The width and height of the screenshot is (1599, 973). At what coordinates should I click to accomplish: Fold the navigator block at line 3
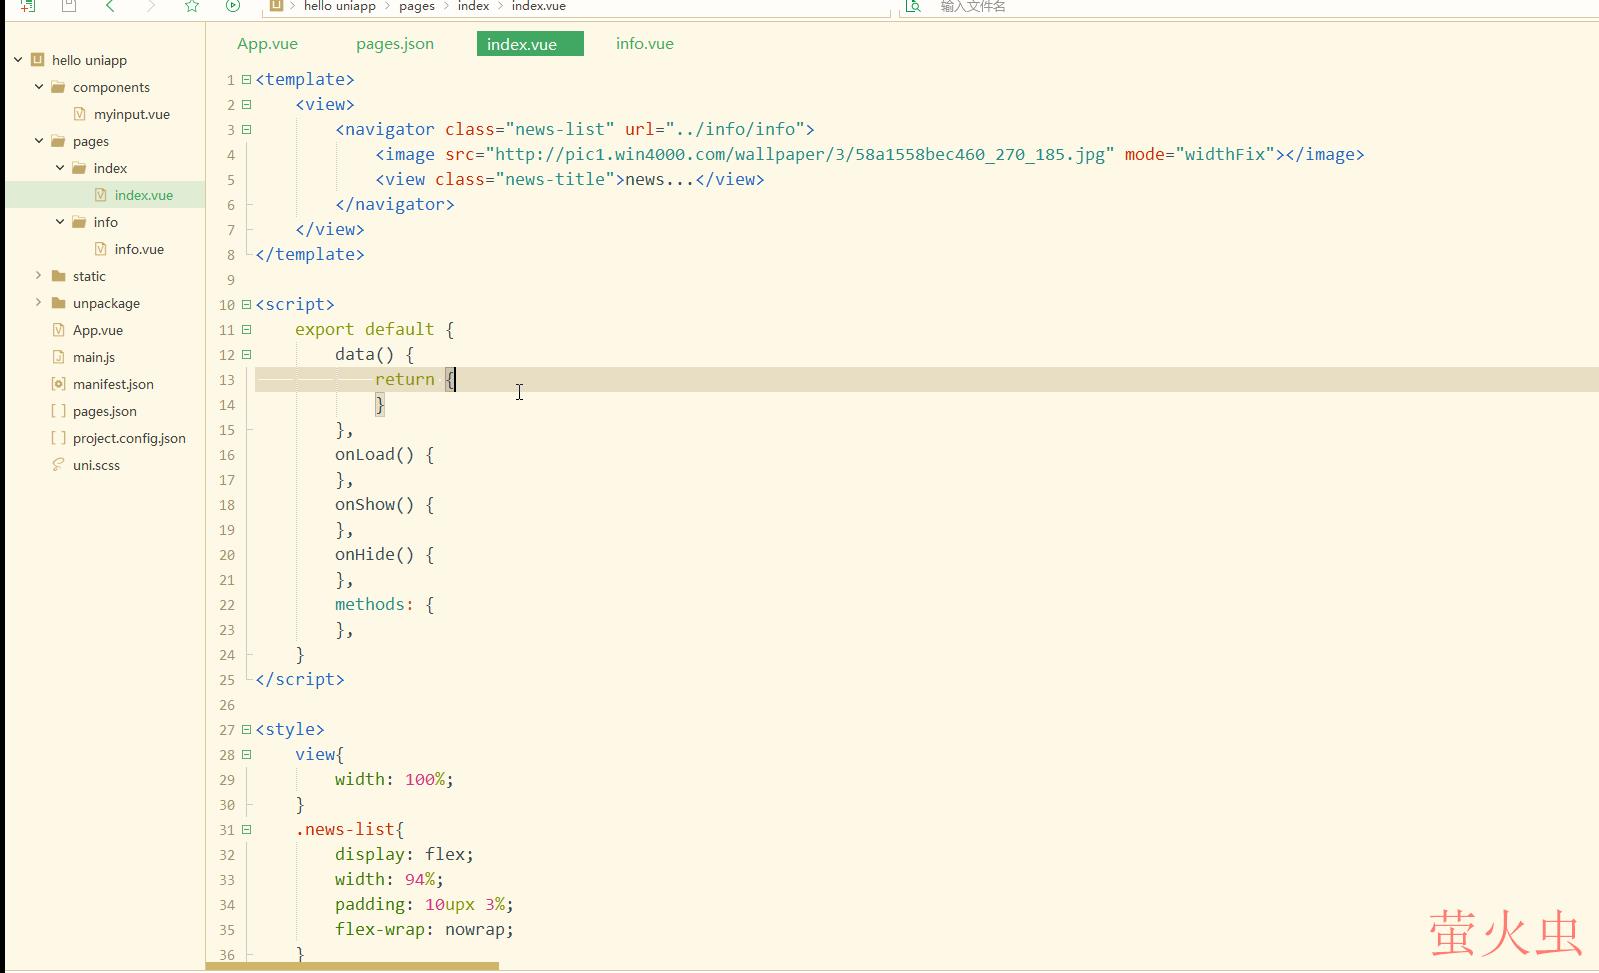tap(246, 129)
